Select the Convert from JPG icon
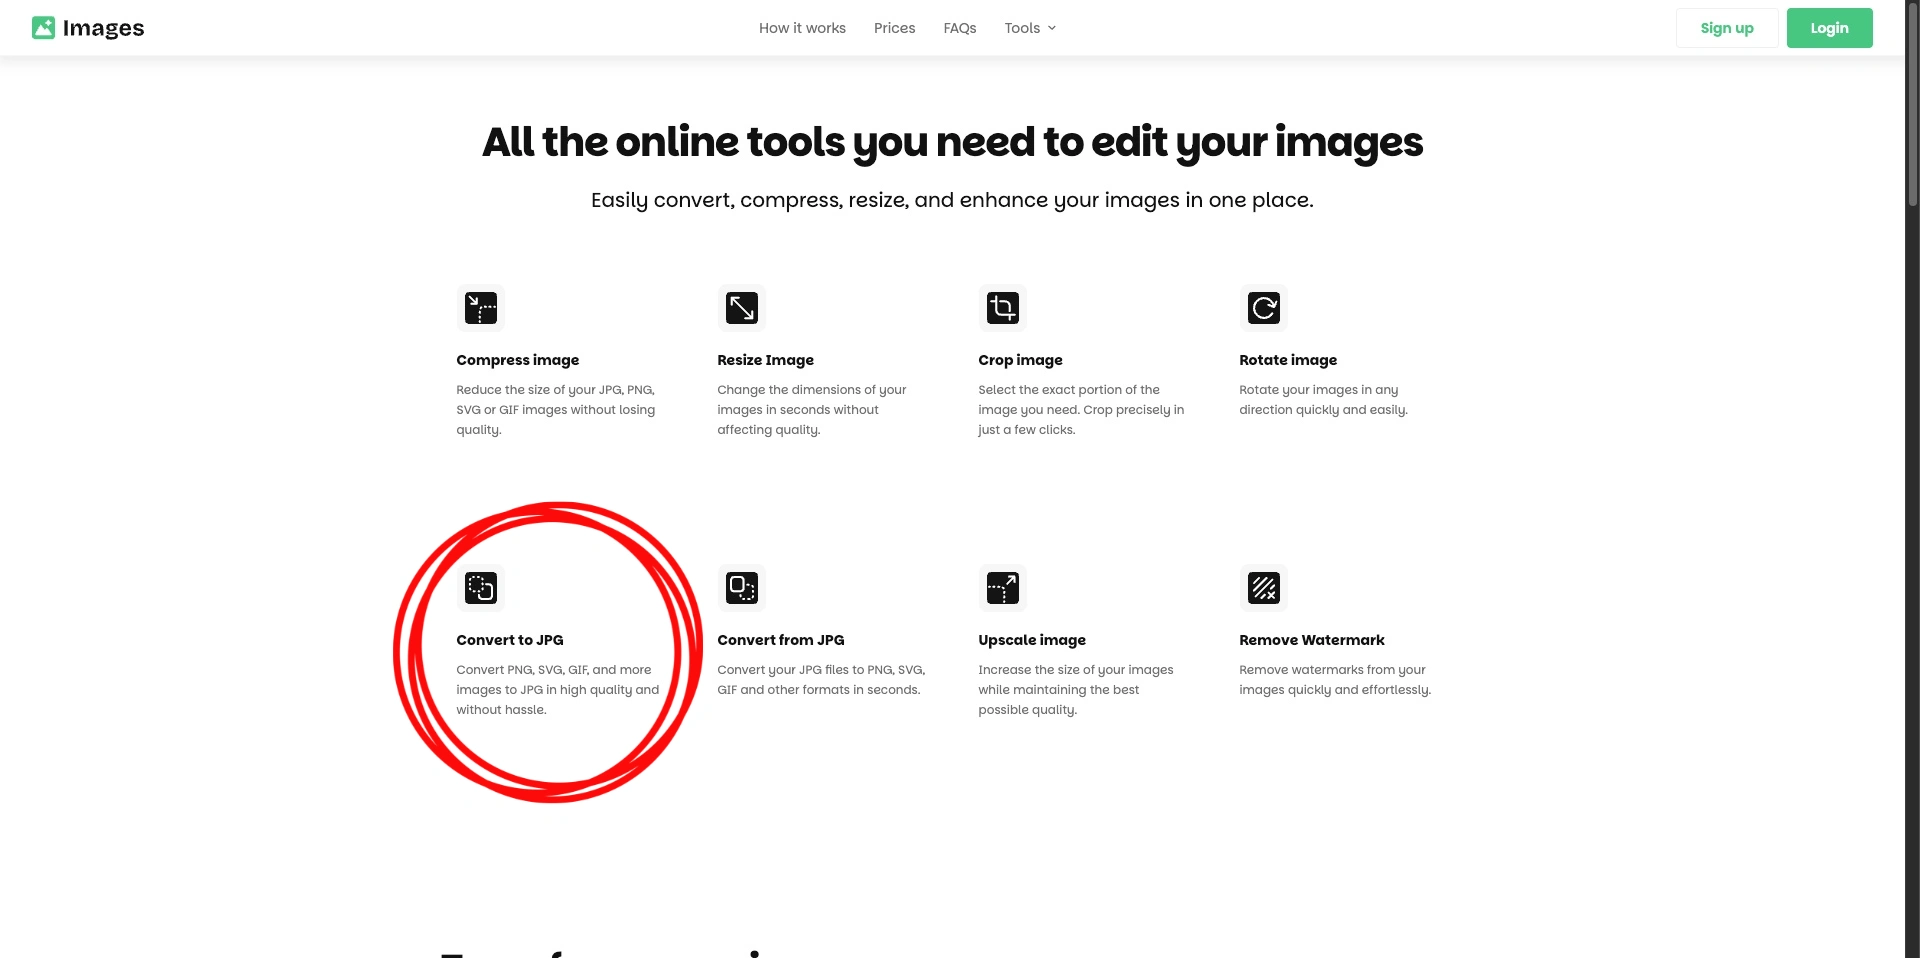 pos(742,588)
